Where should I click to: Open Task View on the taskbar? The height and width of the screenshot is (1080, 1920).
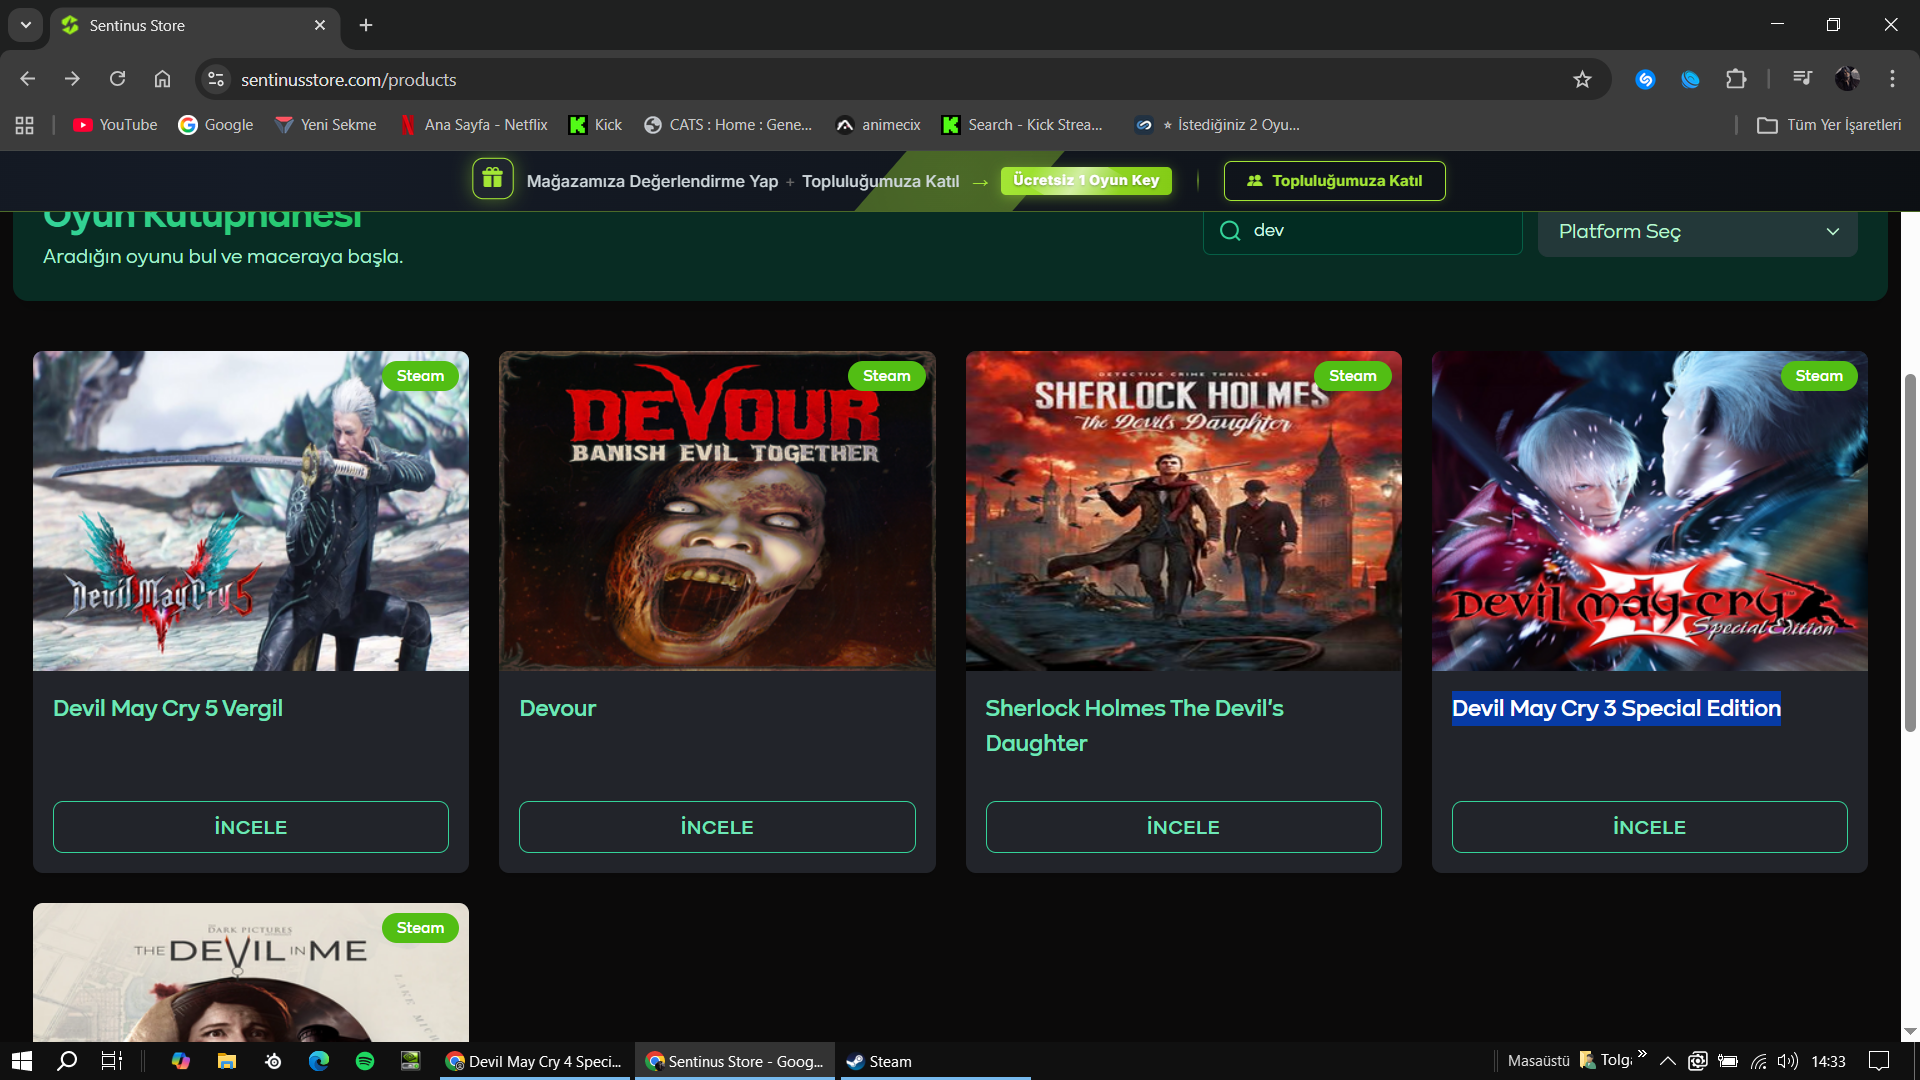pos(112,1061)
